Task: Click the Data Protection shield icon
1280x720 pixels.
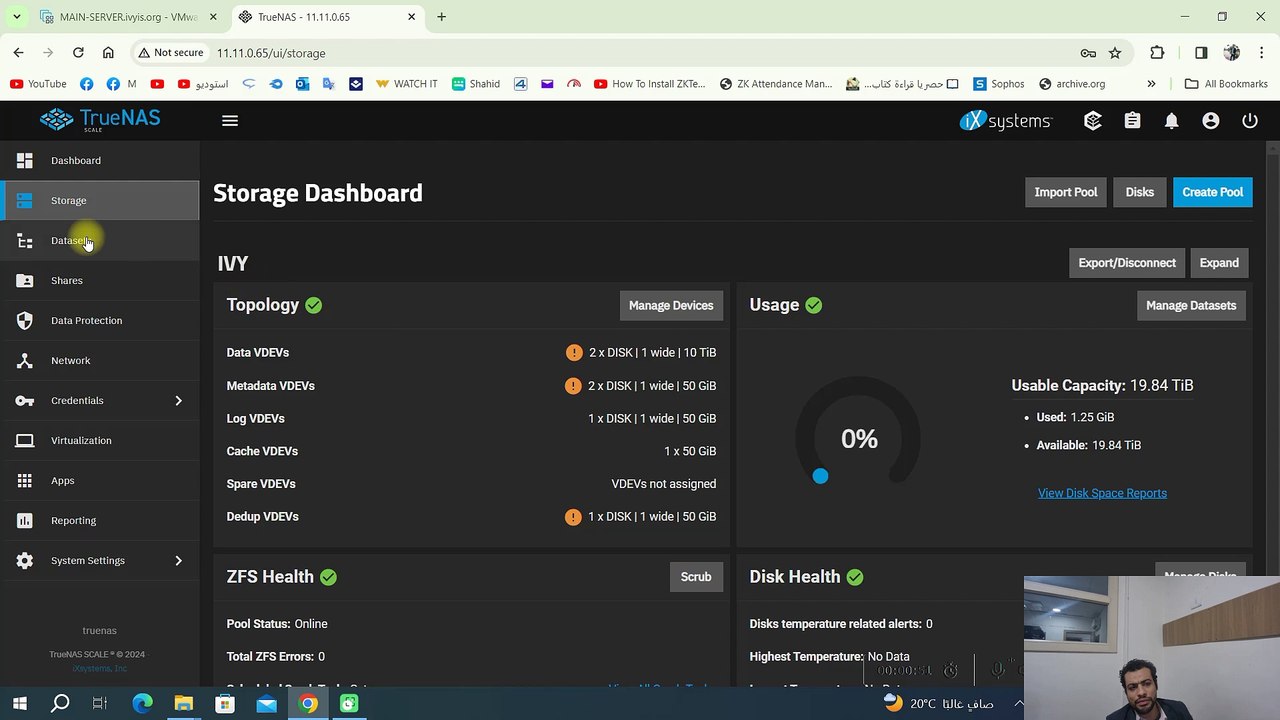Action: tap(25, 320)
